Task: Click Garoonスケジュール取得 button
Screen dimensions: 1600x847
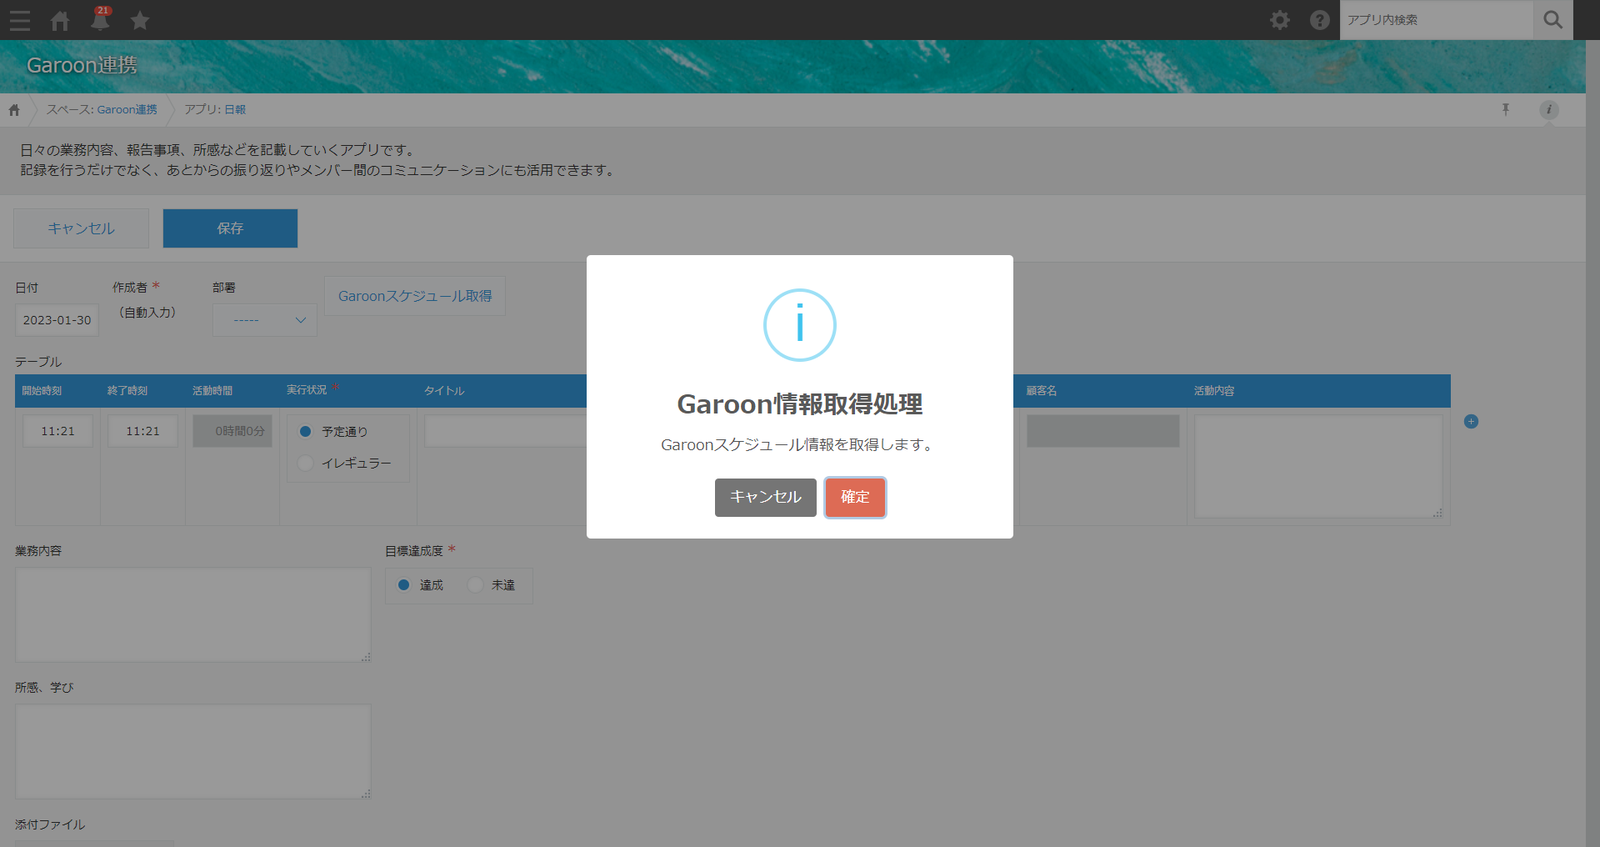Action: coord(415,296)
